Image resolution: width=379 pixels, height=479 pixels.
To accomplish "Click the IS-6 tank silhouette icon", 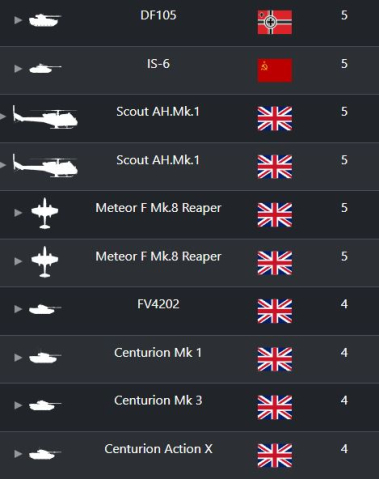I will (45, 69).
